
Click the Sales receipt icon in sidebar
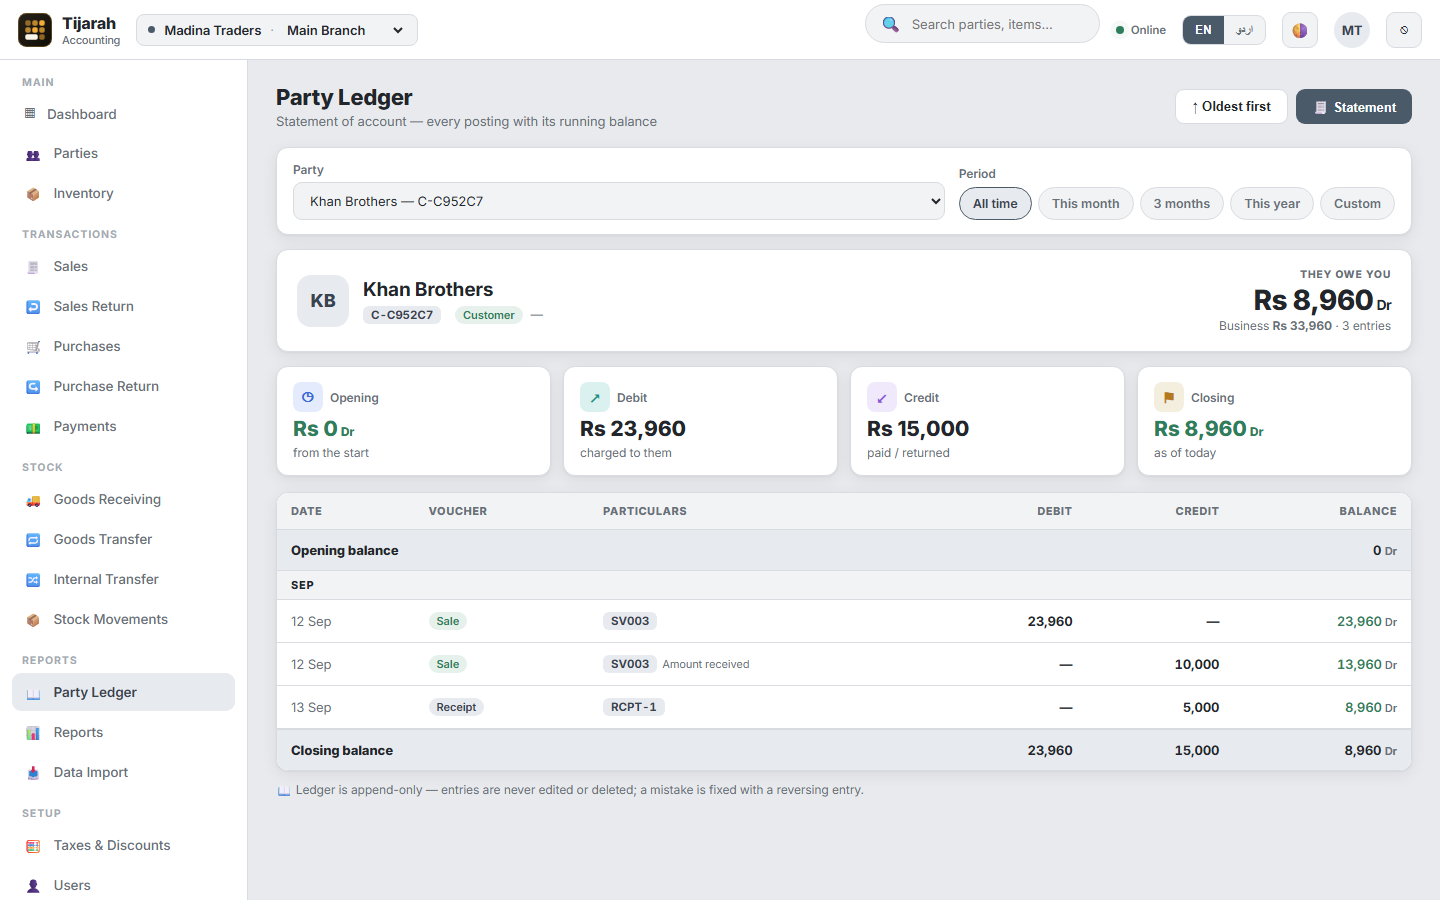pyautogui.click(x=33, y=267)
